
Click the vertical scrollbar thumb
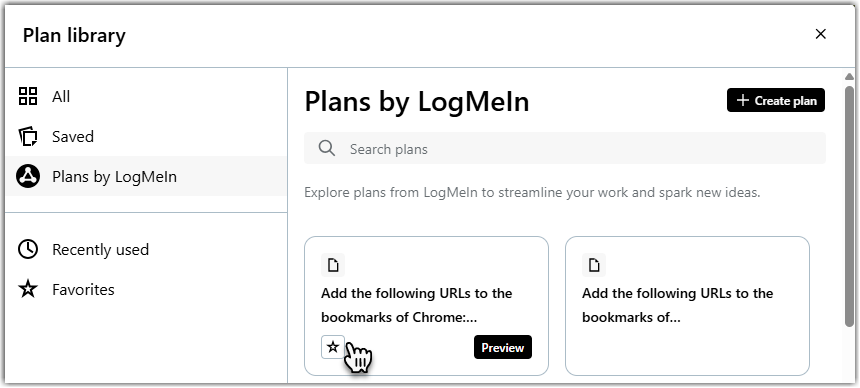click(x=849, y=206)
